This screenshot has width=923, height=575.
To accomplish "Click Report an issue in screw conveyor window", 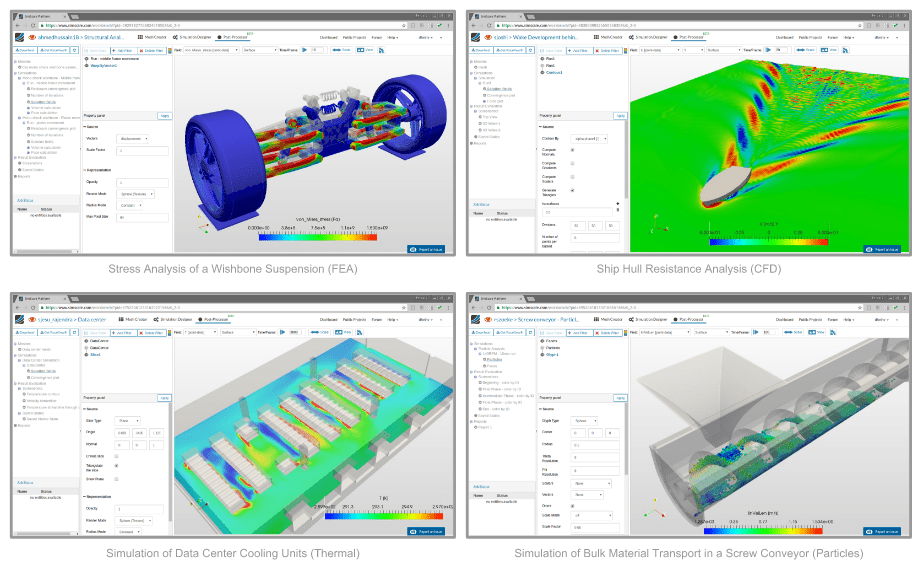I will (883, 531).
